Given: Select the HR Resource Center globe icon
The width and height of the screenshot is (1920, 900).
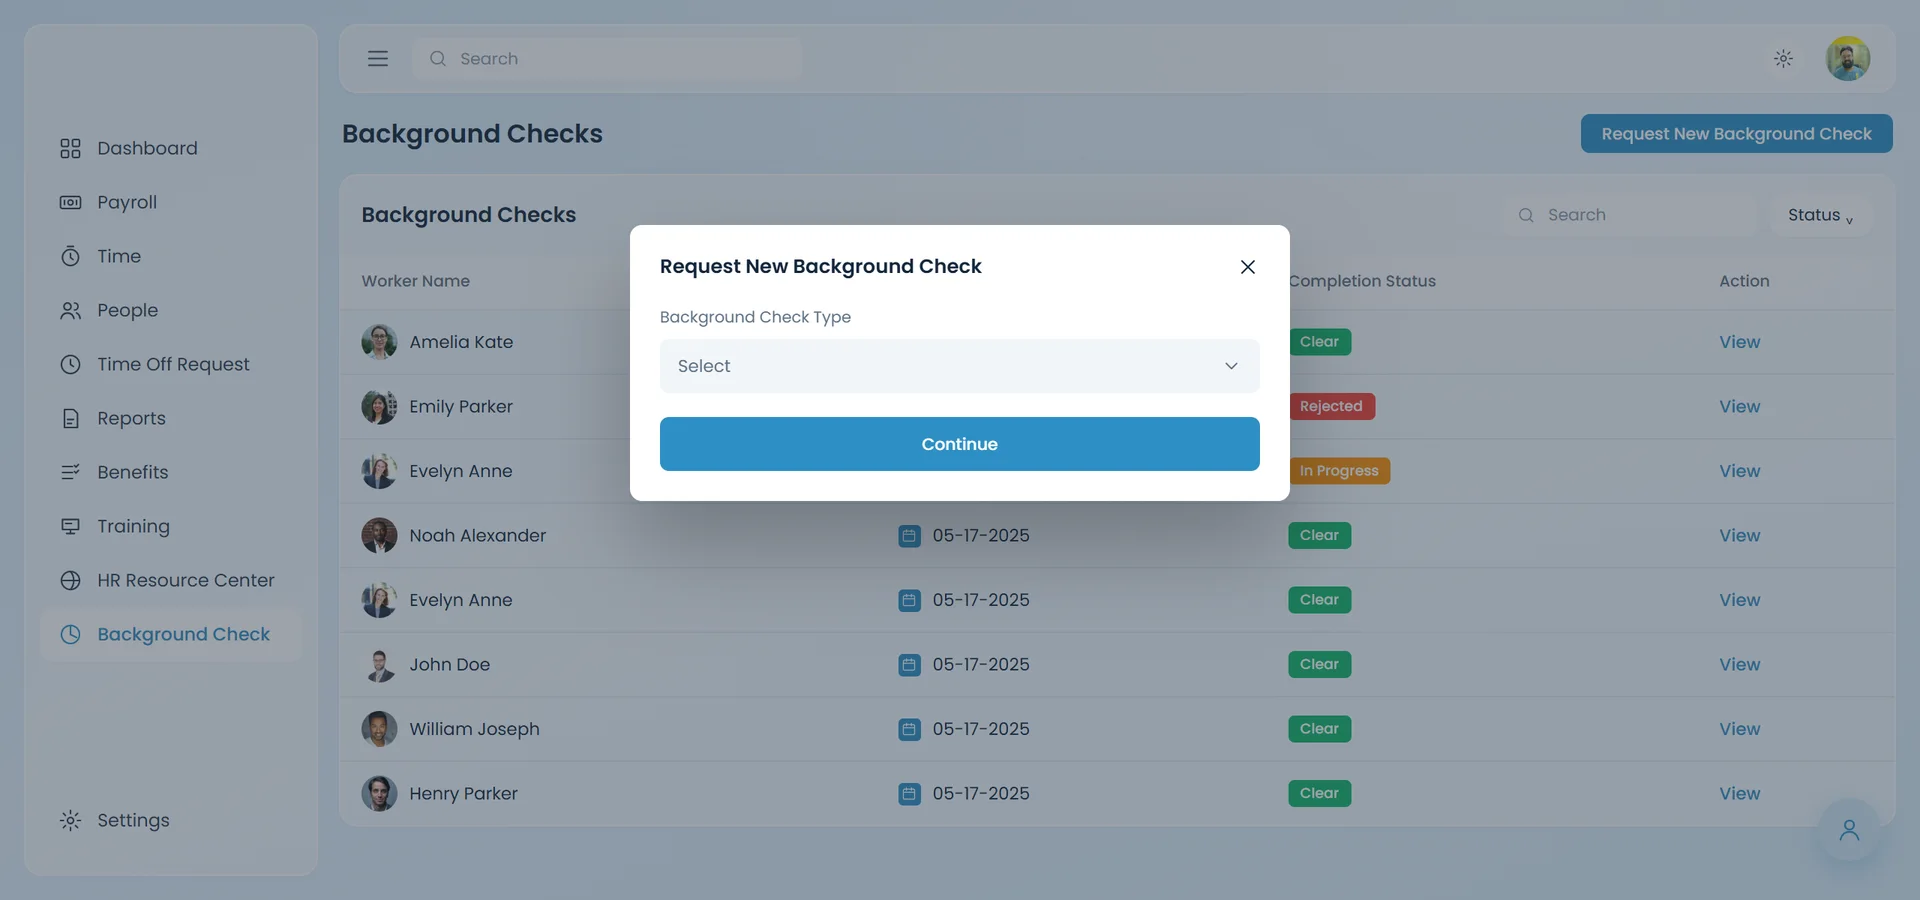Looking at the screenshot, I should [70, 580].
